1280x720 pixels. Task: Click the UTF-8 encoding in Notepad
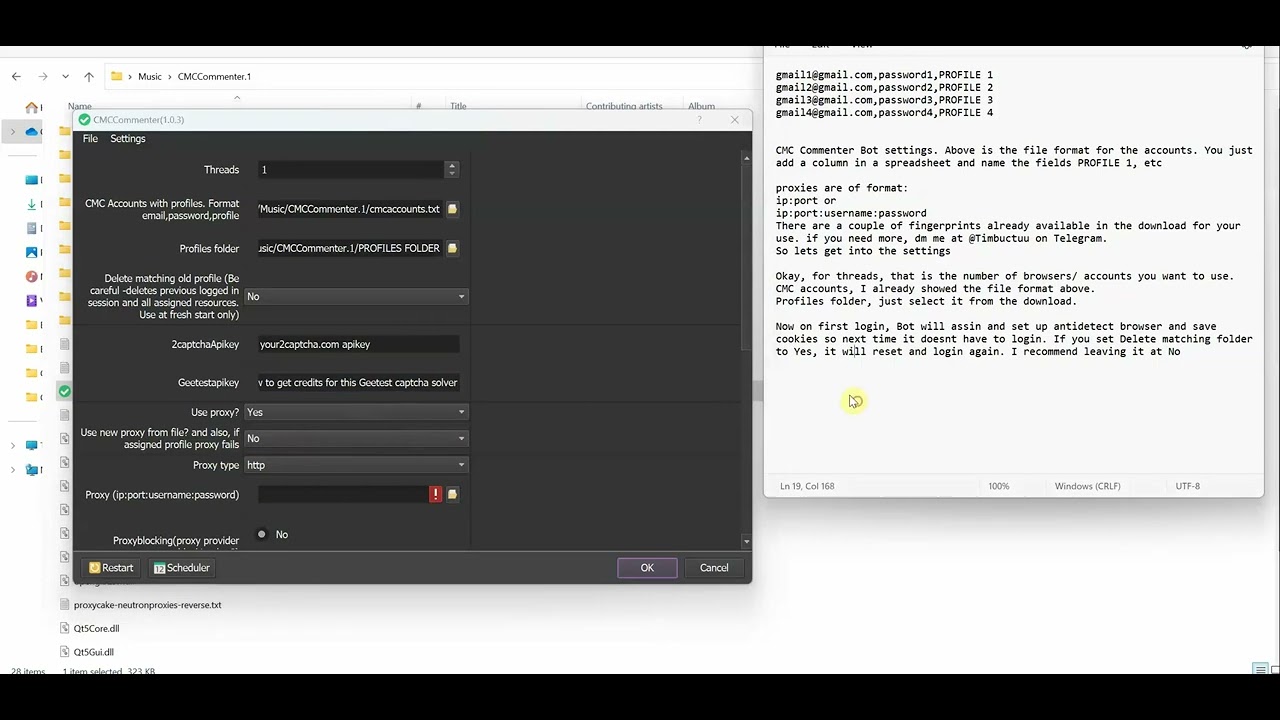pyautogui.click(x=1188, y=486)
